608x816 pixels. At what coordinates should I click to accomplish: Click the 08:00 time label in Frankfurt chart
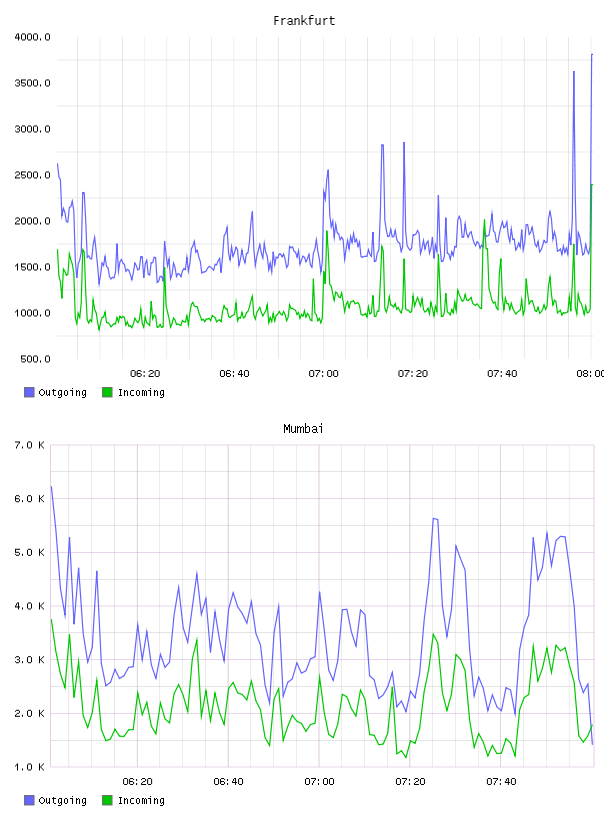click(x=591, y=374)
